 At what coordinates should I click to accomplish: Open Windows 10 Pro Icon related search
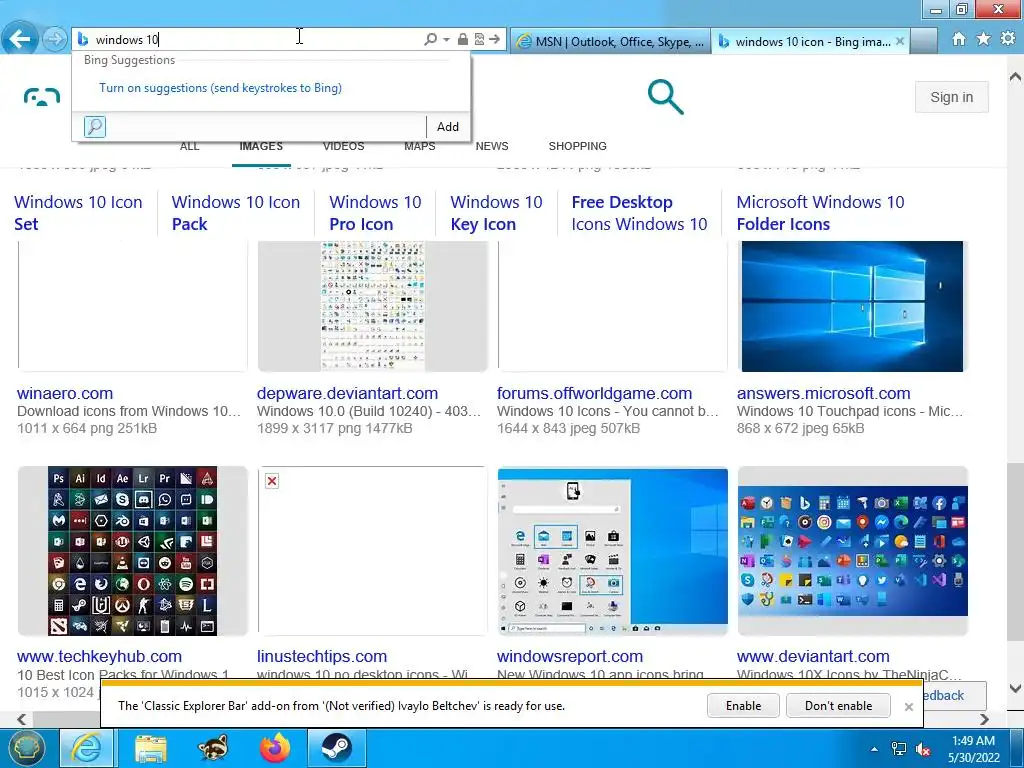click(x=376, y=213)
